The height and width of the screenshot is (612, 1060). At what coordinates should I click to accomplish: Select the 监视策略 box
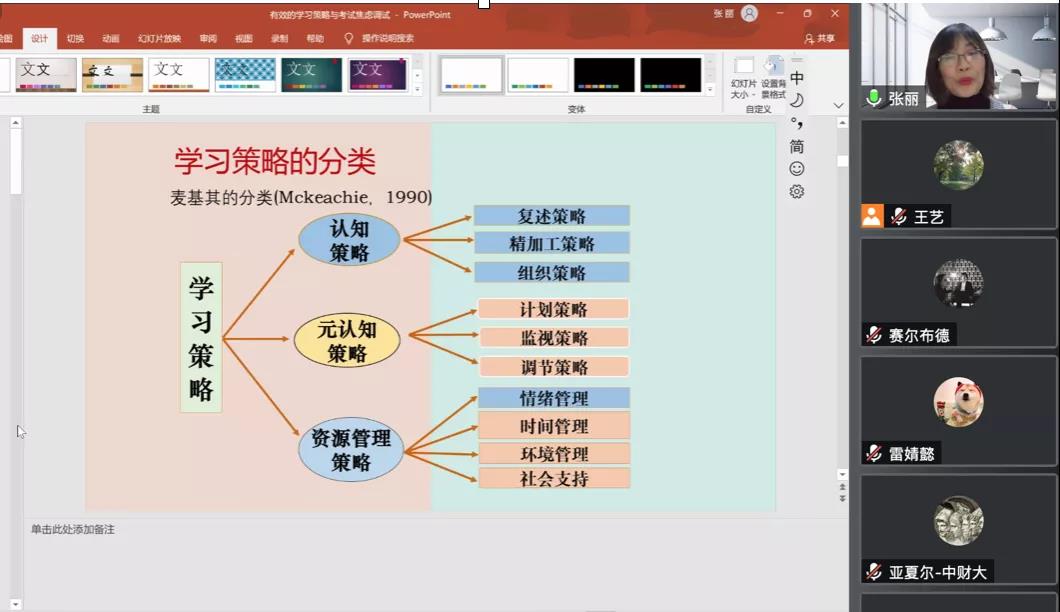tap(554, 337)
